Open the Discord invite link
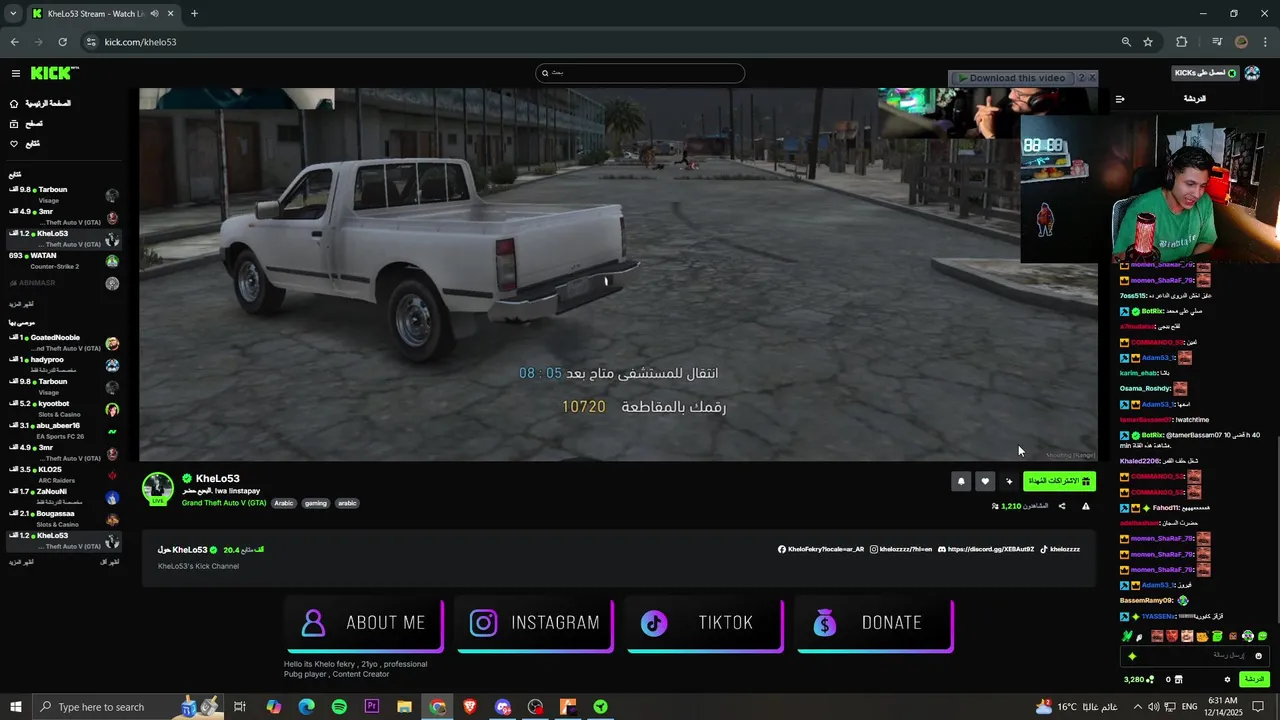Screen dimensions: 1280x720 pyautogui.click(x=986, y=549)
